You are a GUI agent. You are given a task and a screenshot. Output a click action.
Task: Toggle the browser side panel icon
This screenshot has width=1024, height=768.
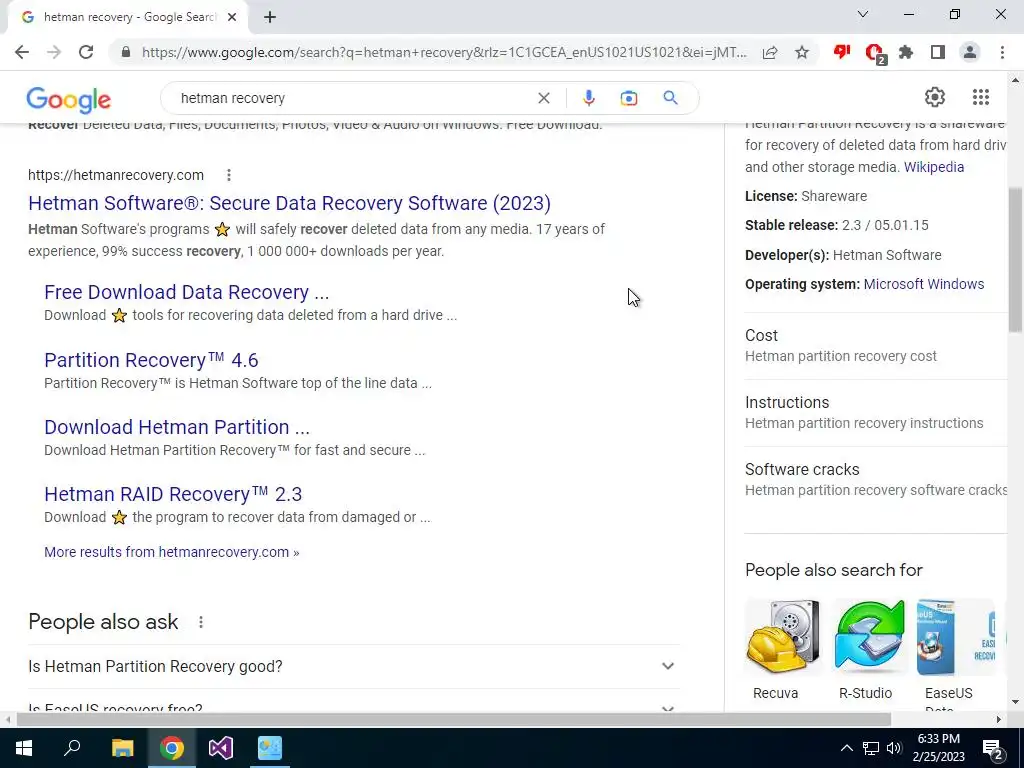click(938, 52)
